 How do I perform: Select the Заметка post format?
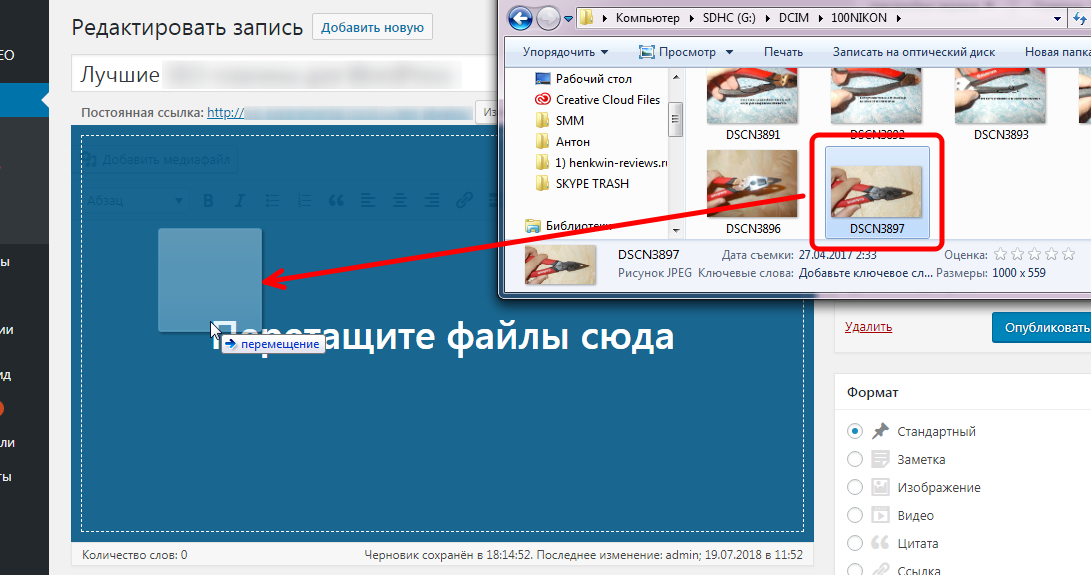[x=855, y=459]
